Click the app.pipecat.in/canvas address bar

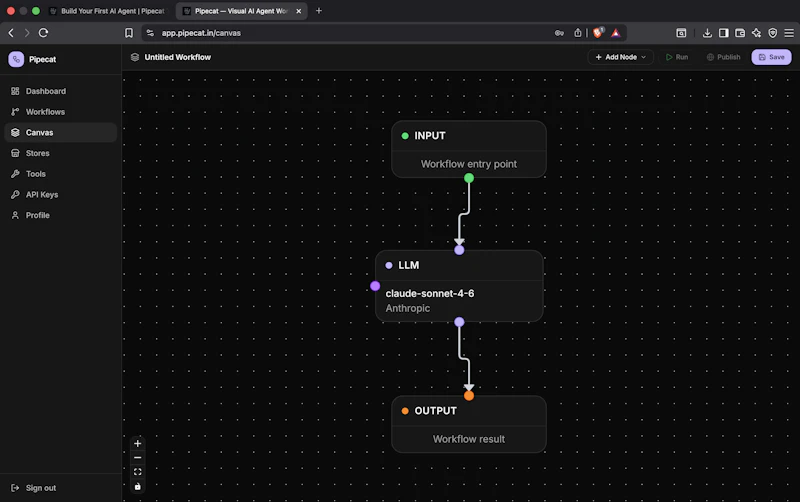pyautogui.click(x=201, y=33)
